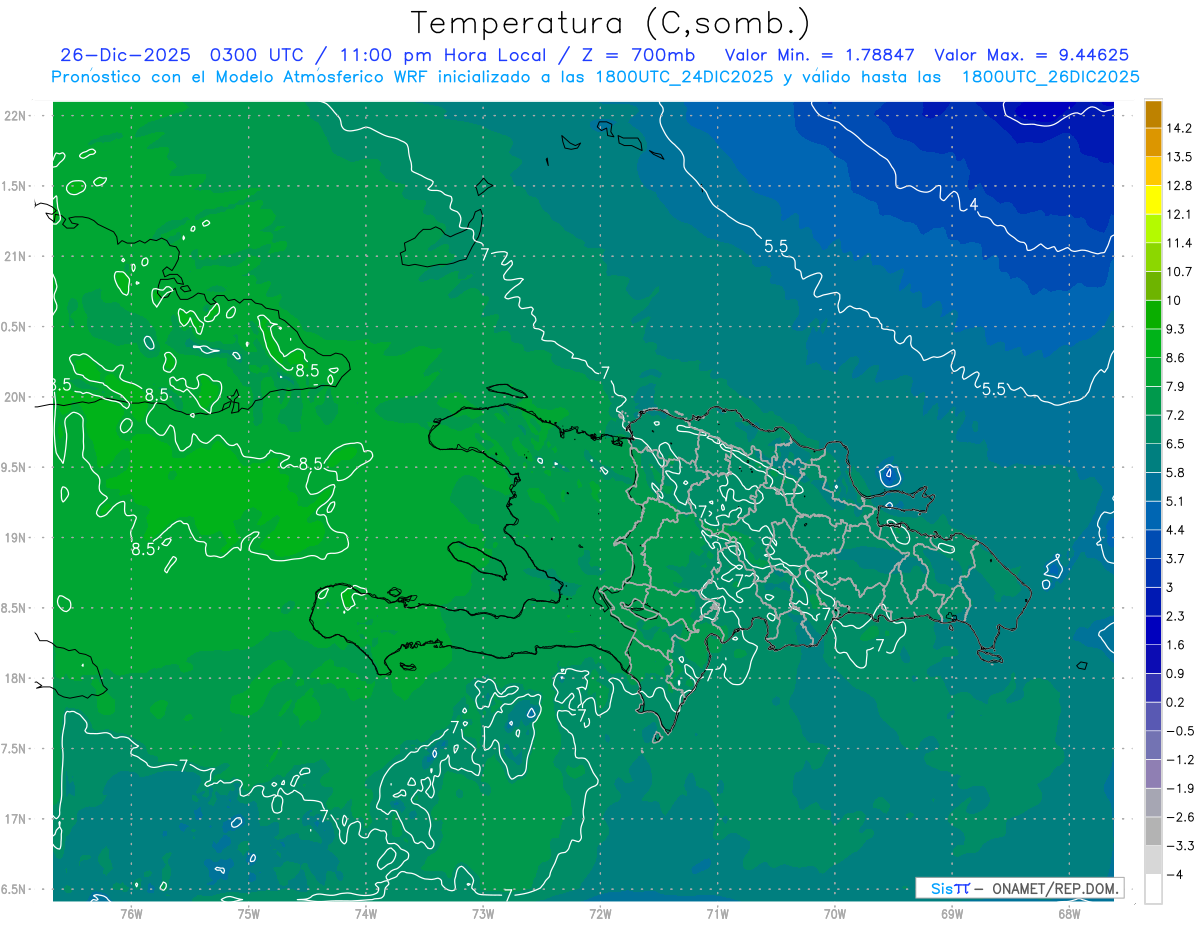The image size is (1200, 927).
Task: Pick the white swatch below -4
Action: click(1153, 889)
